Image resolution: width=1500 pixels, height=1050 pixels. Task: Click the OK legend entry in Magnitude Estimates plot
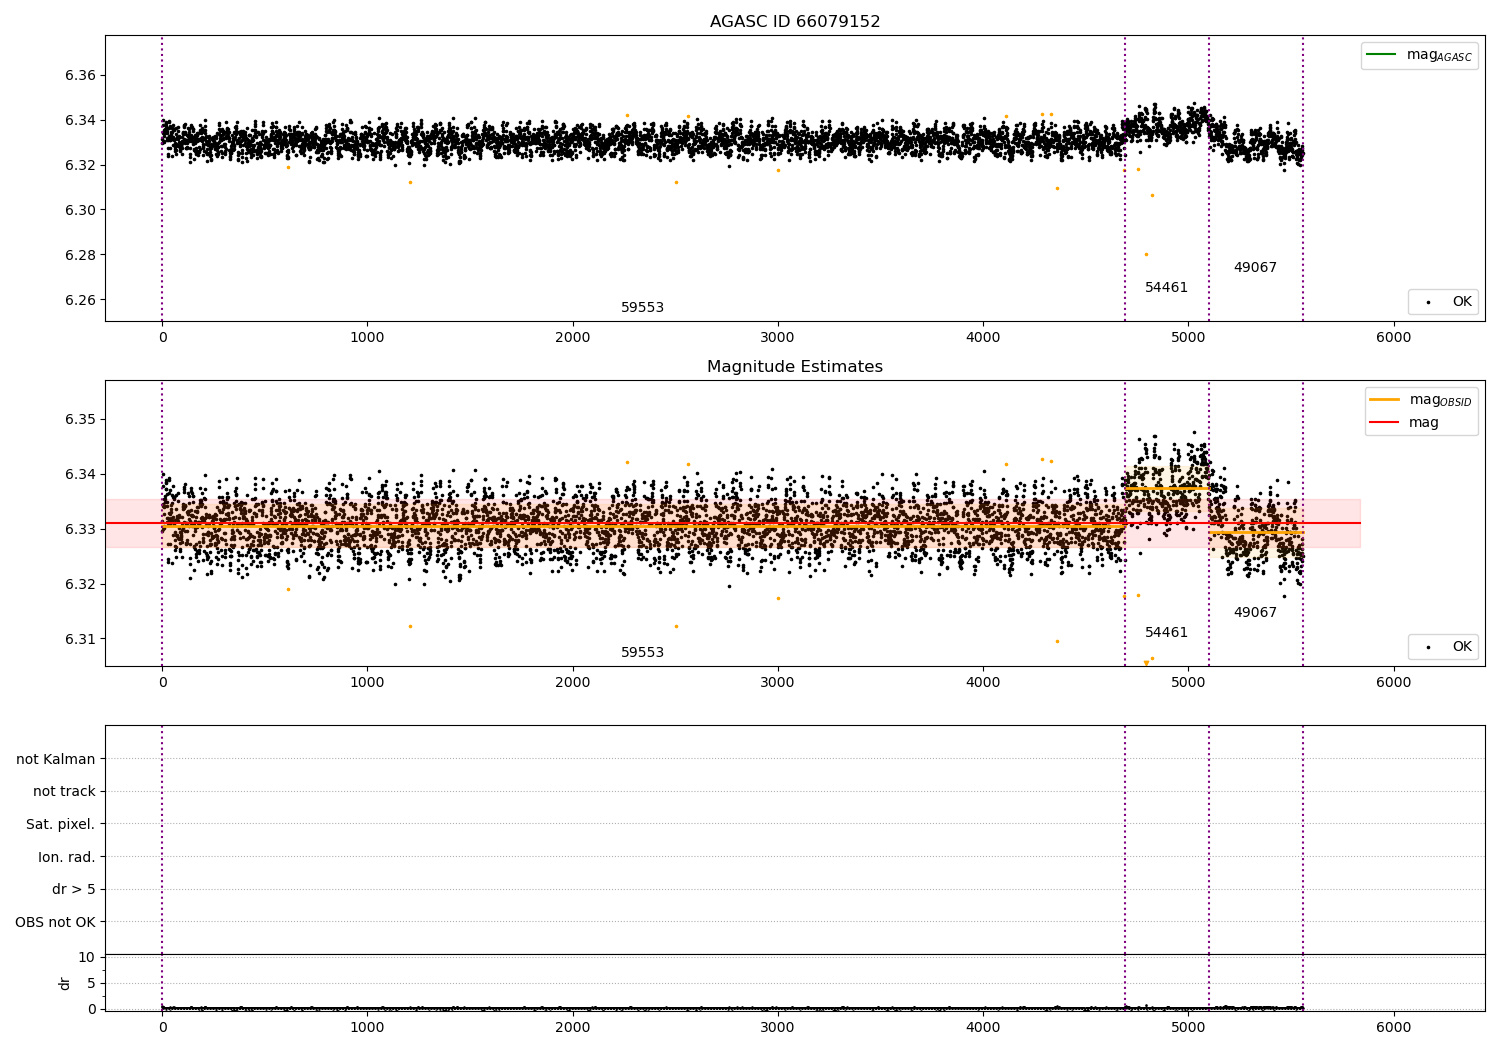point(1444,647)
